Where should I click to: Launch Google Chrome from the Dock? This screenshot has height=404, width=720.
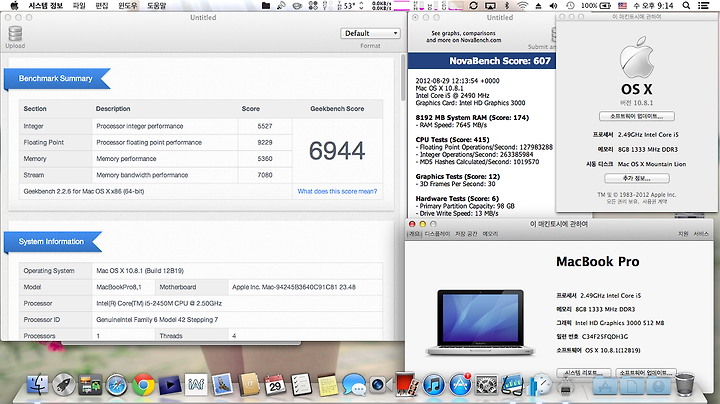[143, 385]
